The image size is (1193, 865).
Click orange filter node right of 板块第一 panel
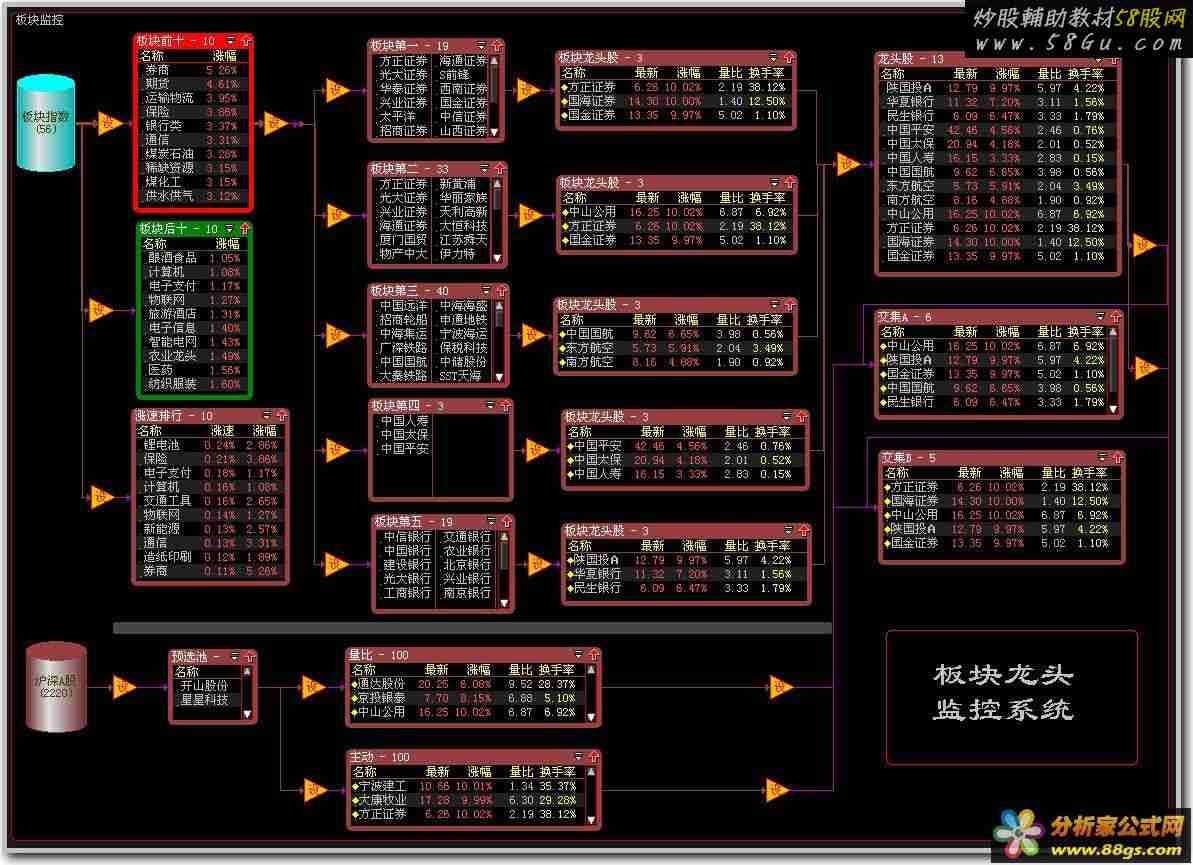(527, 91)
